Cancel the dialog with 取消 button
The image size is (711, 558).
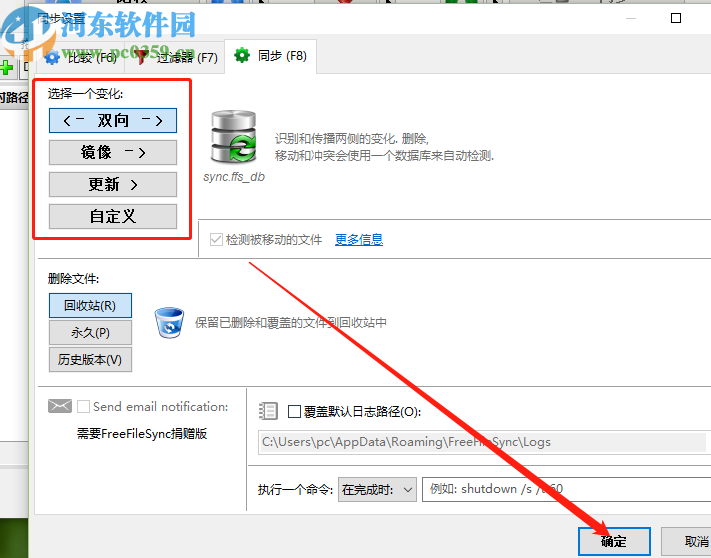[x=686, y=541]
